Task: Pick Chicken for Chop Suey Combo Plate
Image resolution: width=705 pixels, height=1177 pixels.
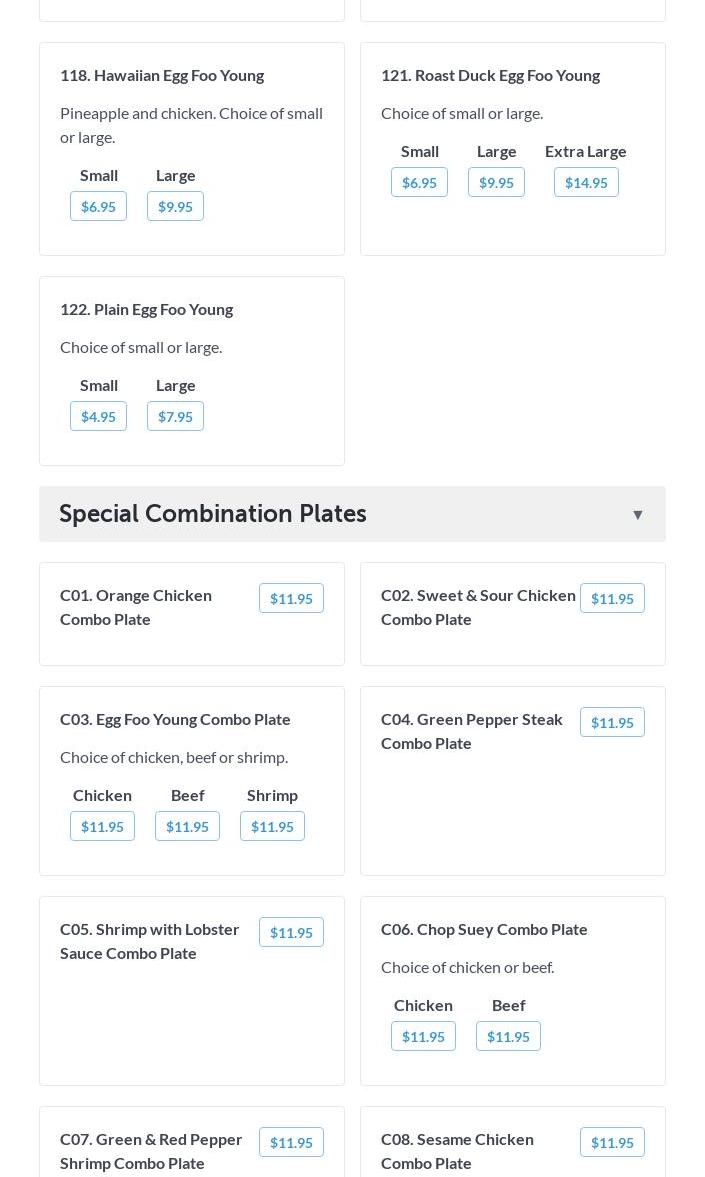Action: [423, 1037]
